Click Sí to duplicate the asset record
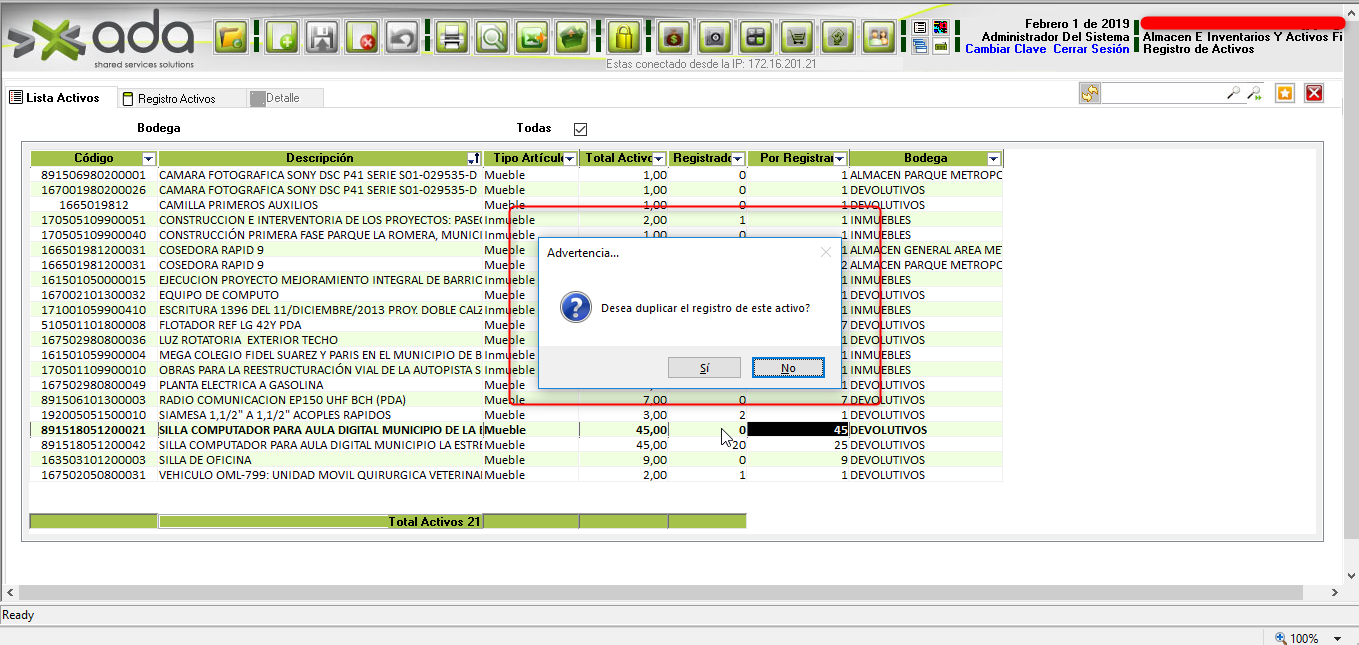 click(x=704, y=368)
